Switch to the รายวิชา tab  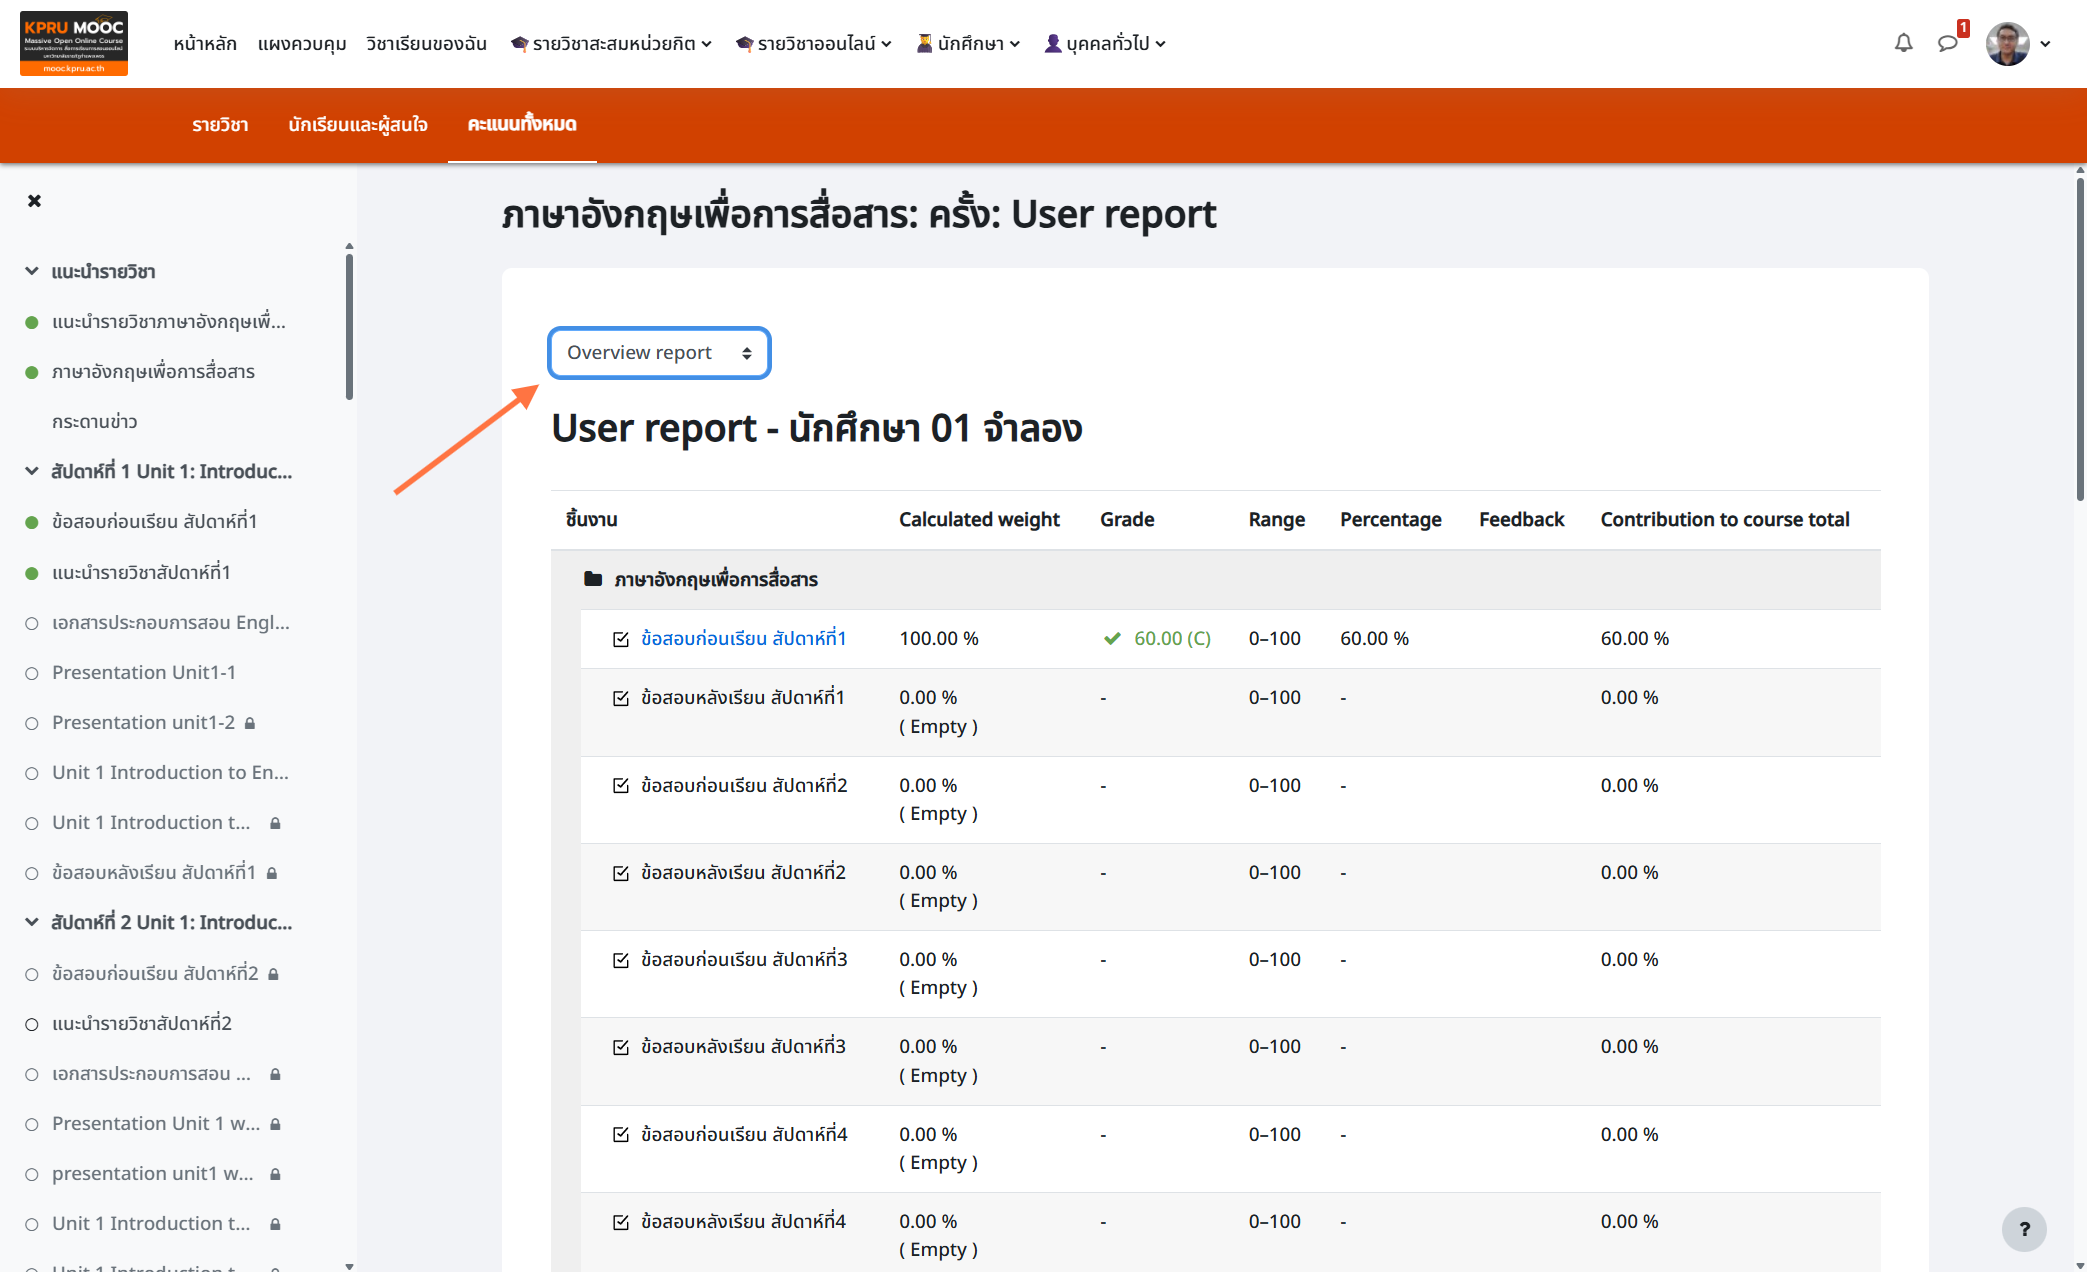[x=220, y=125]
